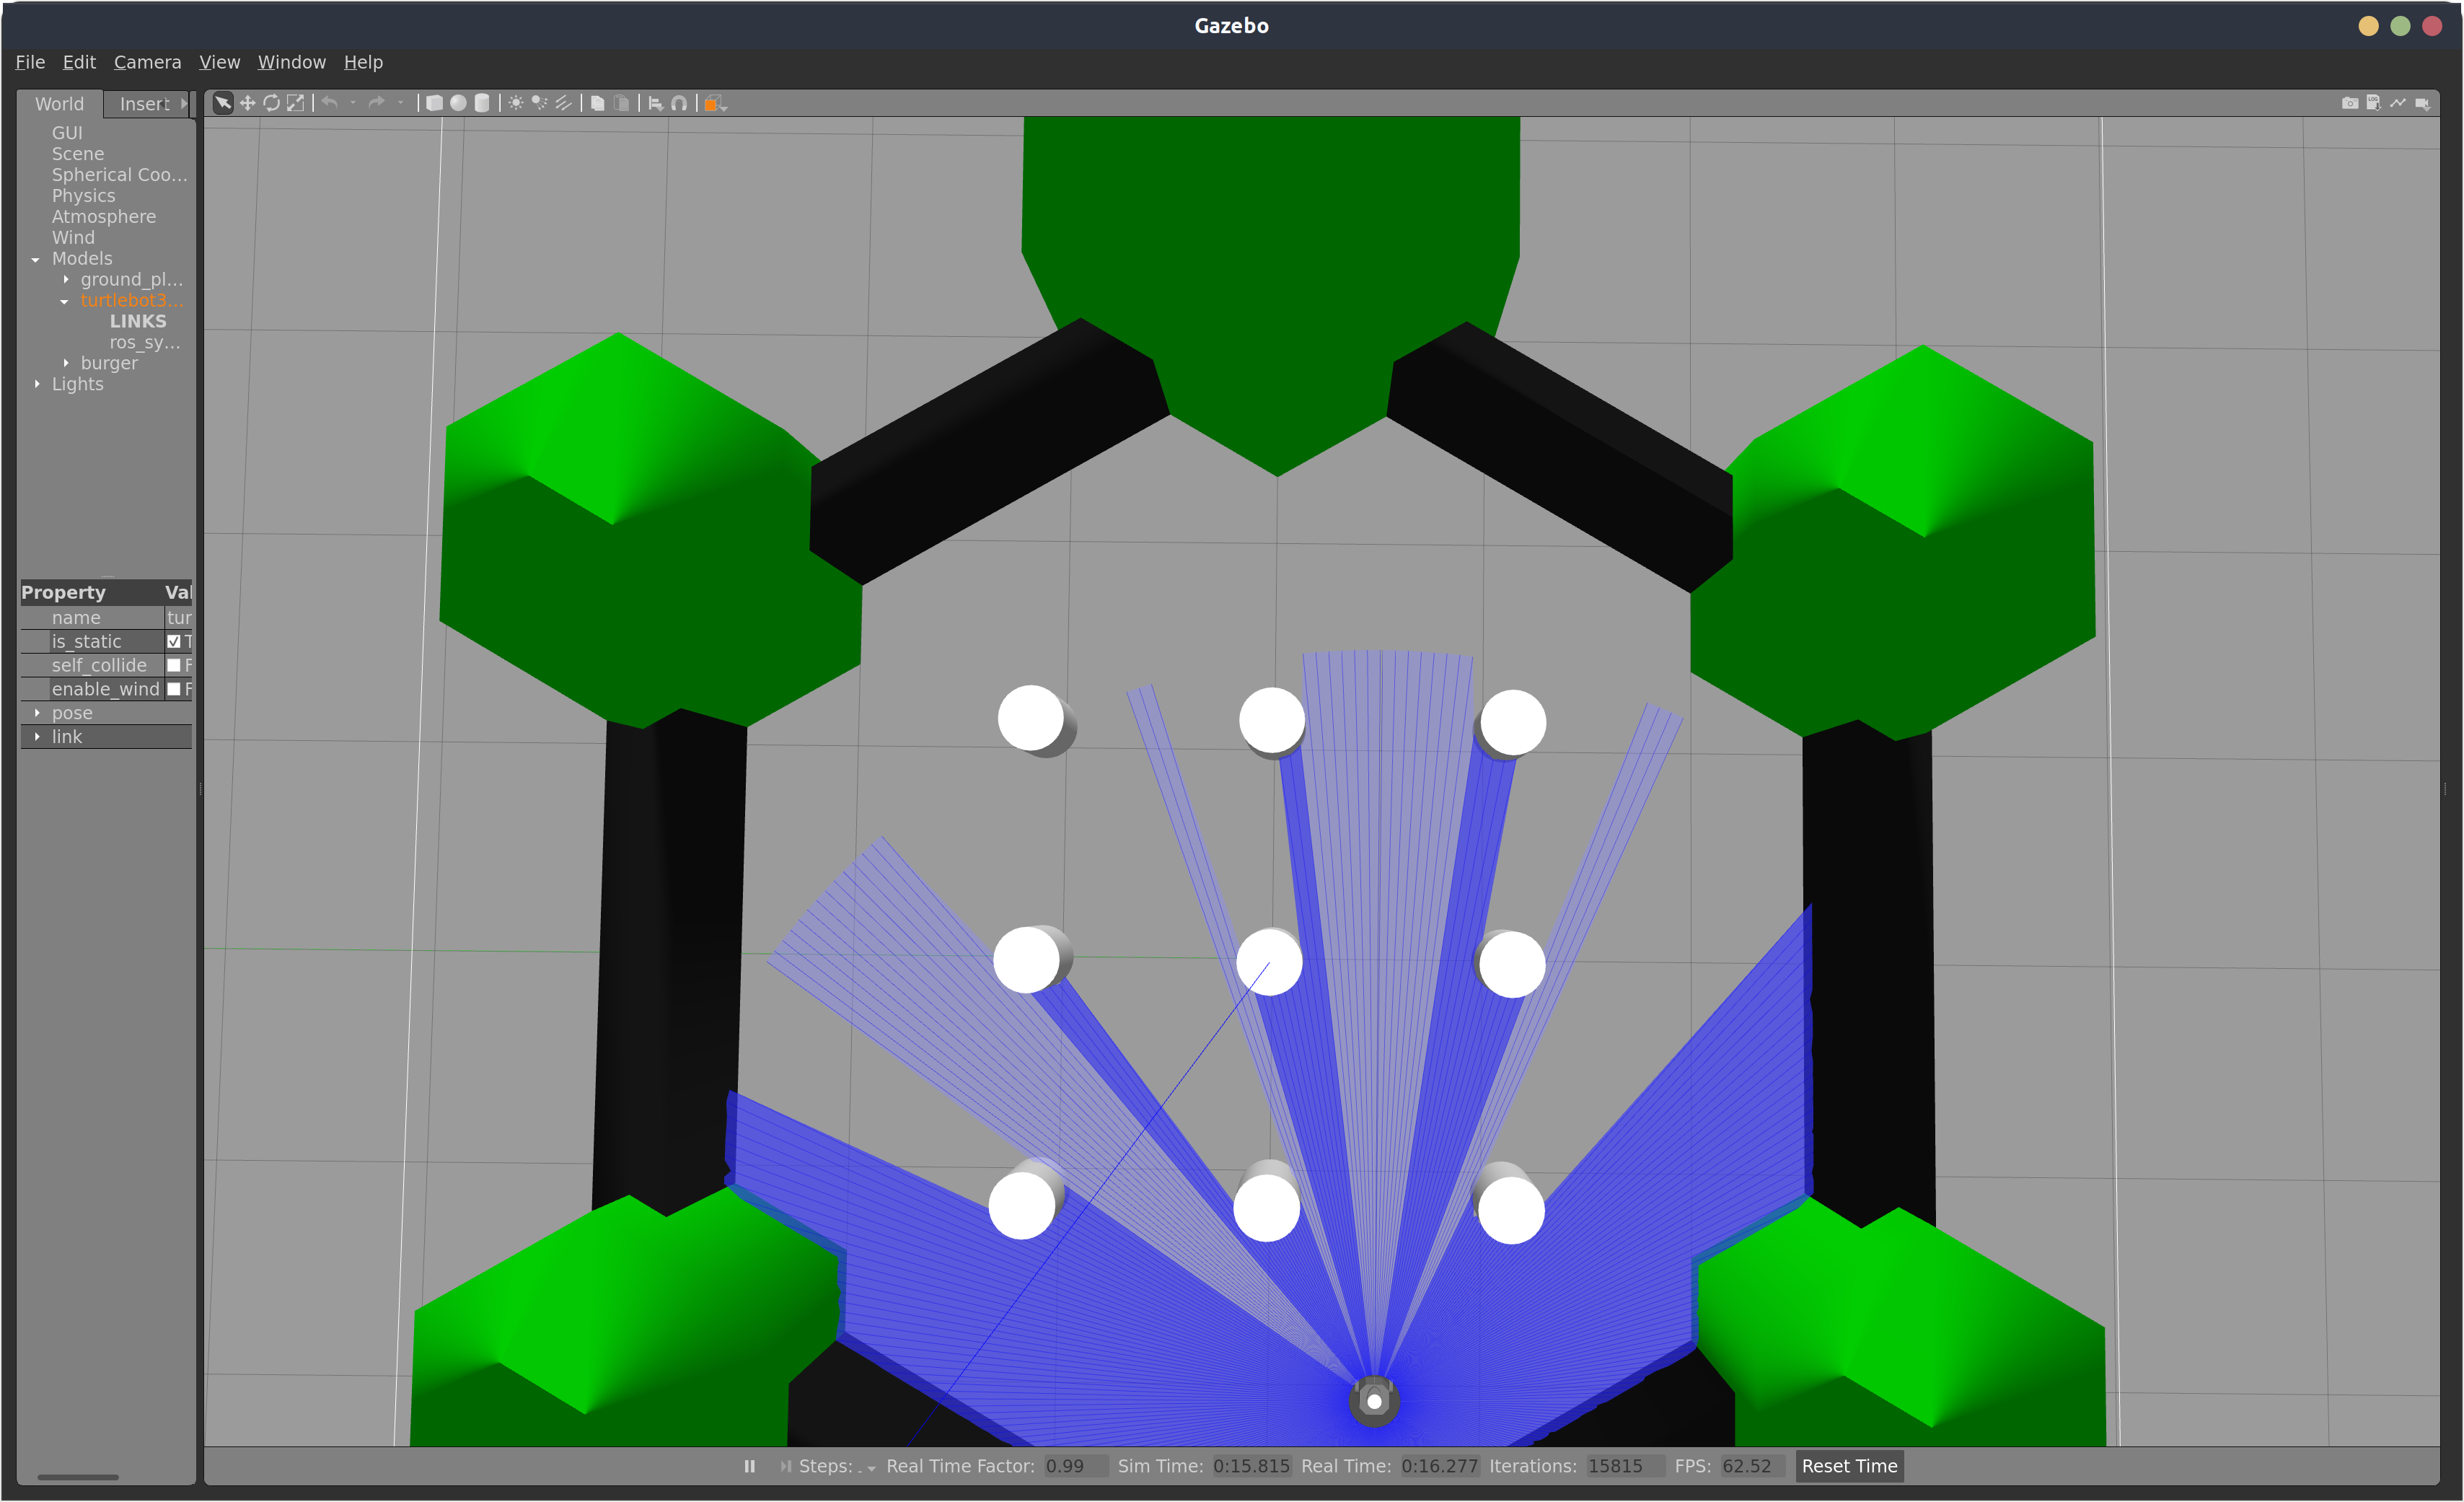Open the plot window icon
This screenshot has height=1502, width=2464.
point(2398,103)
